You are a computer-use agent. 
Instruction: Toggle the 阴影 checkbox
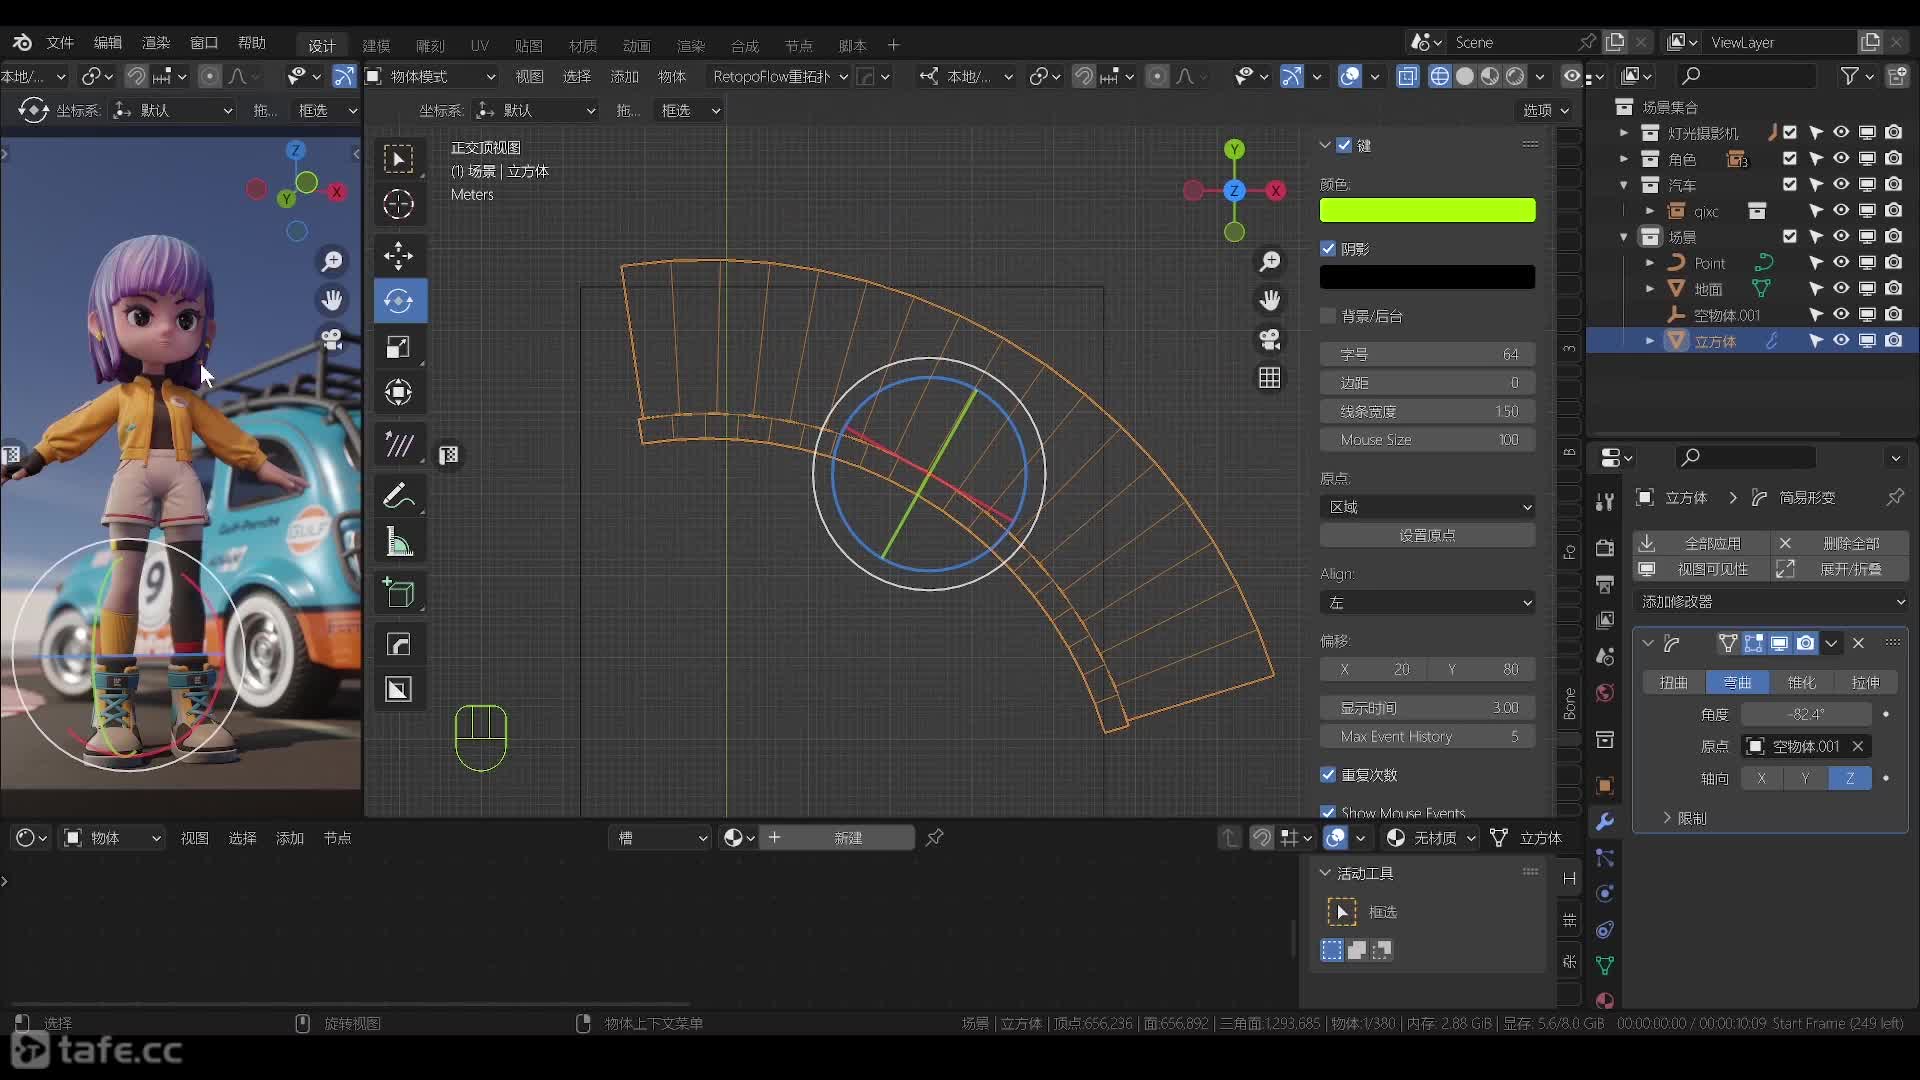click(x=1328, y=249)
